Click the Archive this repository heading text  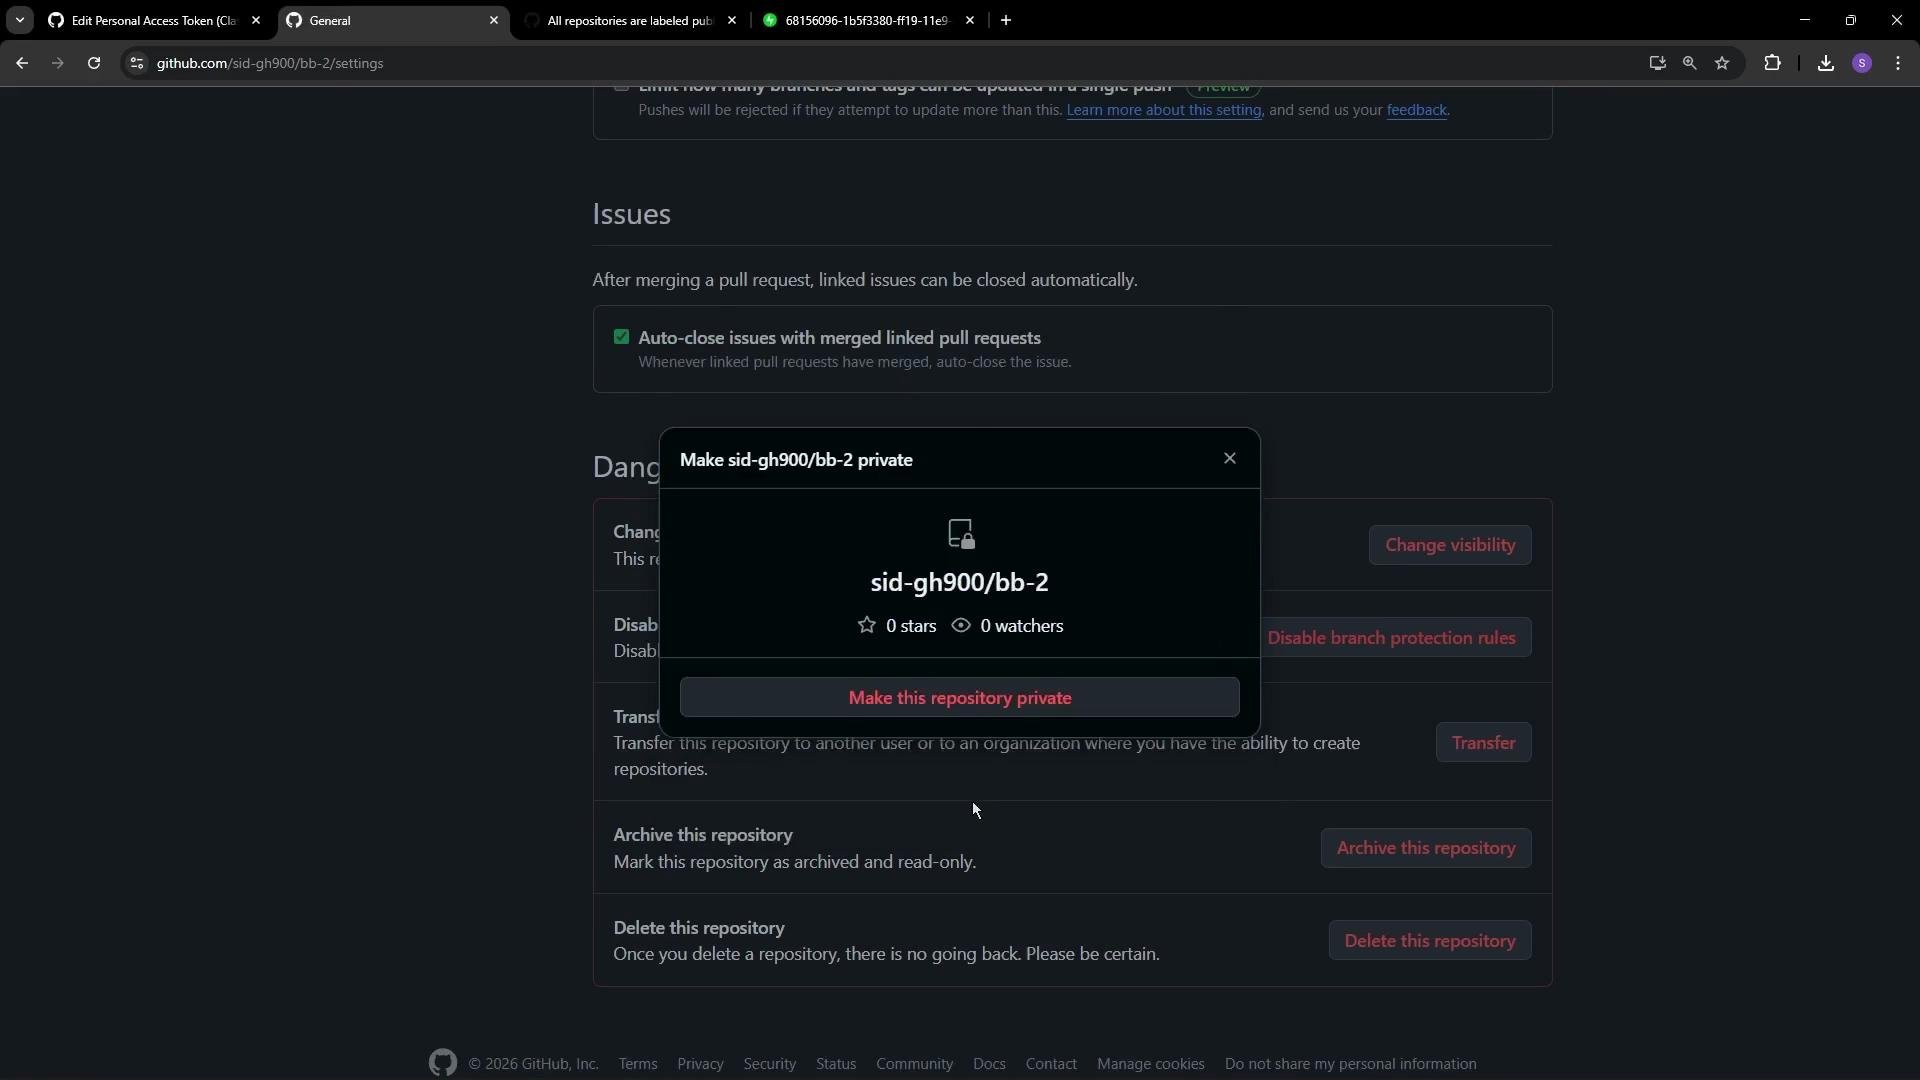(x=702, y=835)
